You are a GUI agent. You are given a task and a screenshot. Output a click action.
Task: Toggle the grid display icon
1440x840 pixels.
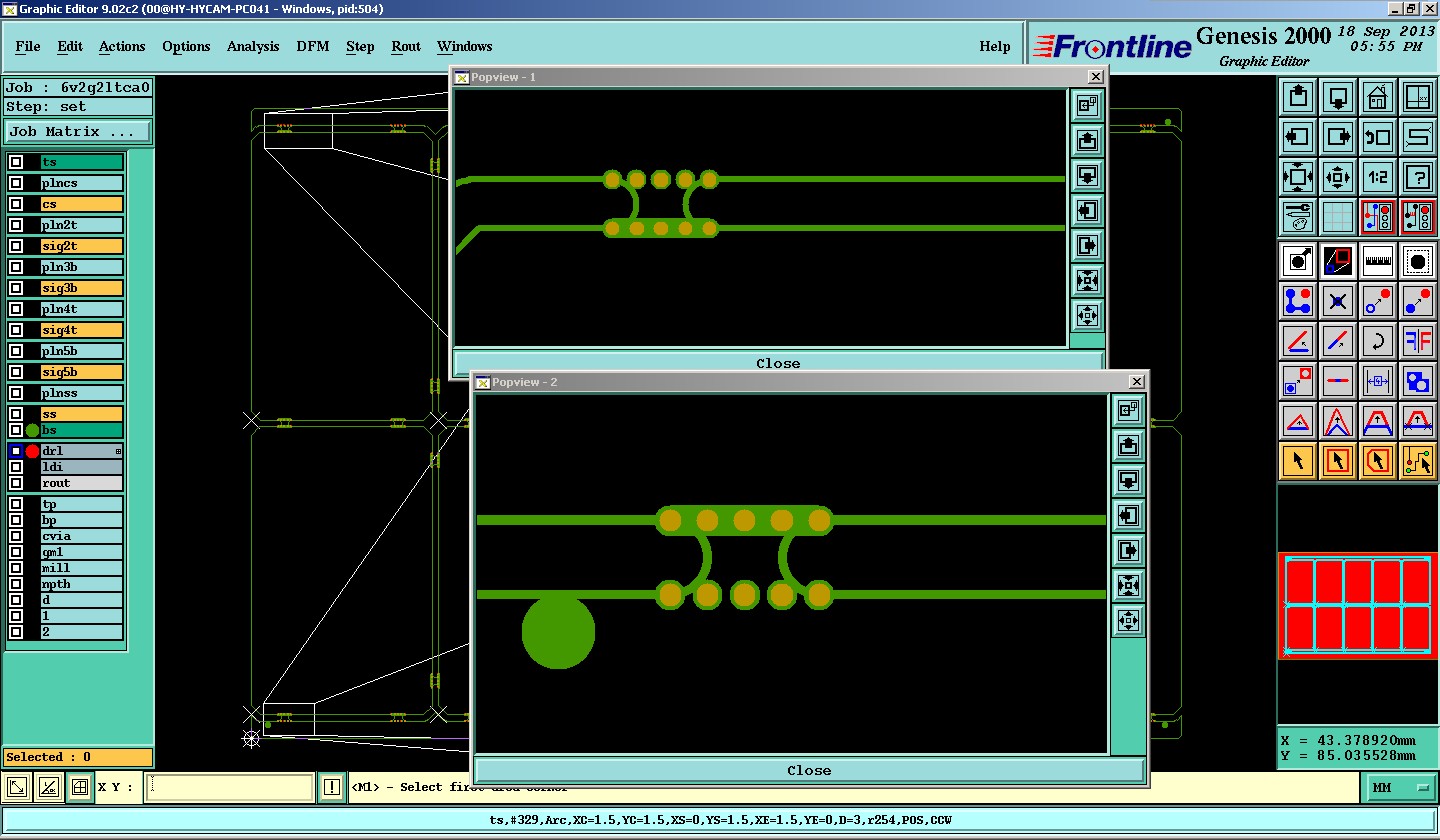coord(1337,217)
